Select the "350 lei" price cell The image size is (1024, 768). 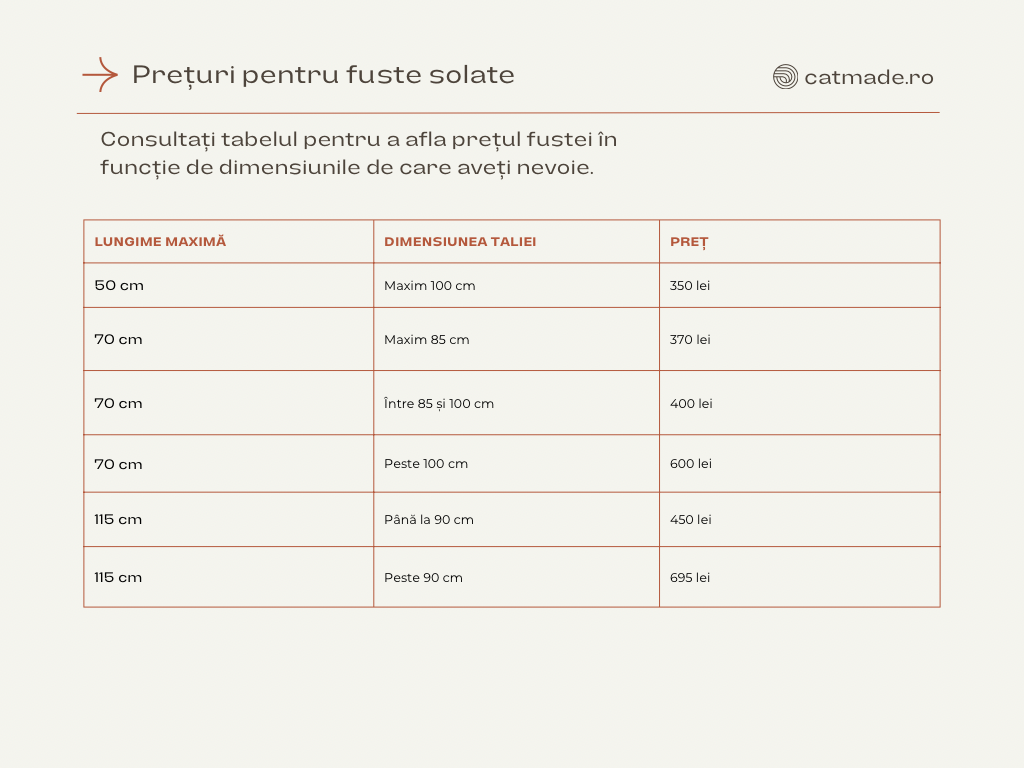tap(690, 286)
